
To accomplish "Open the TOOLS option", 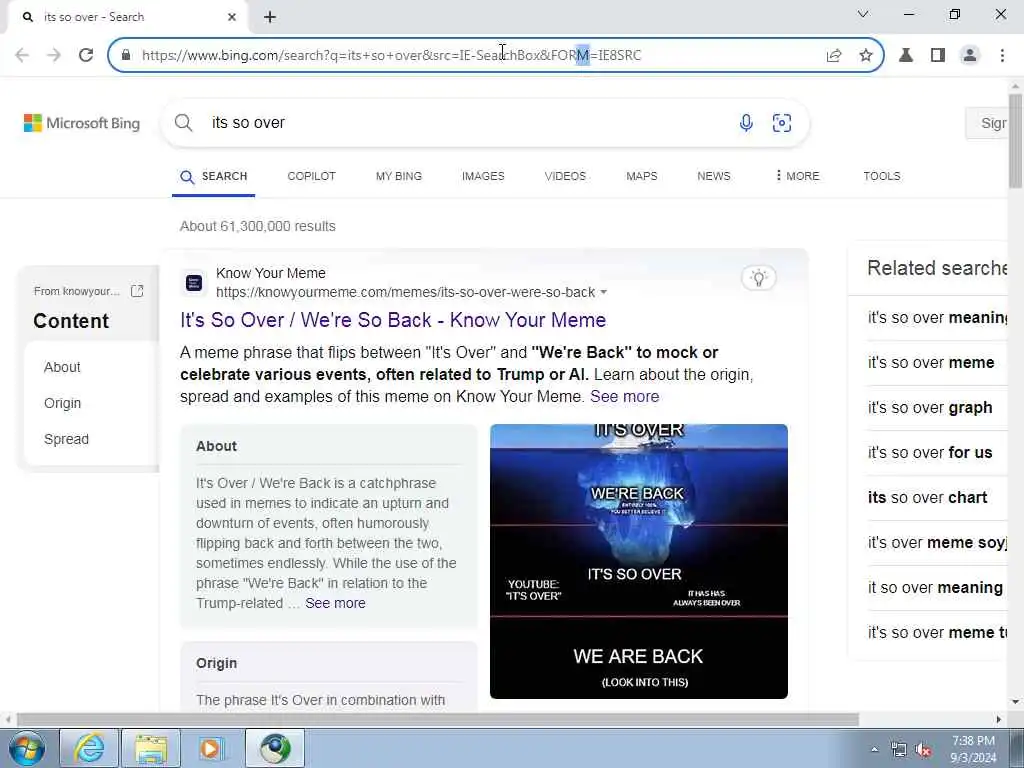I will click(x=882, y=176).
